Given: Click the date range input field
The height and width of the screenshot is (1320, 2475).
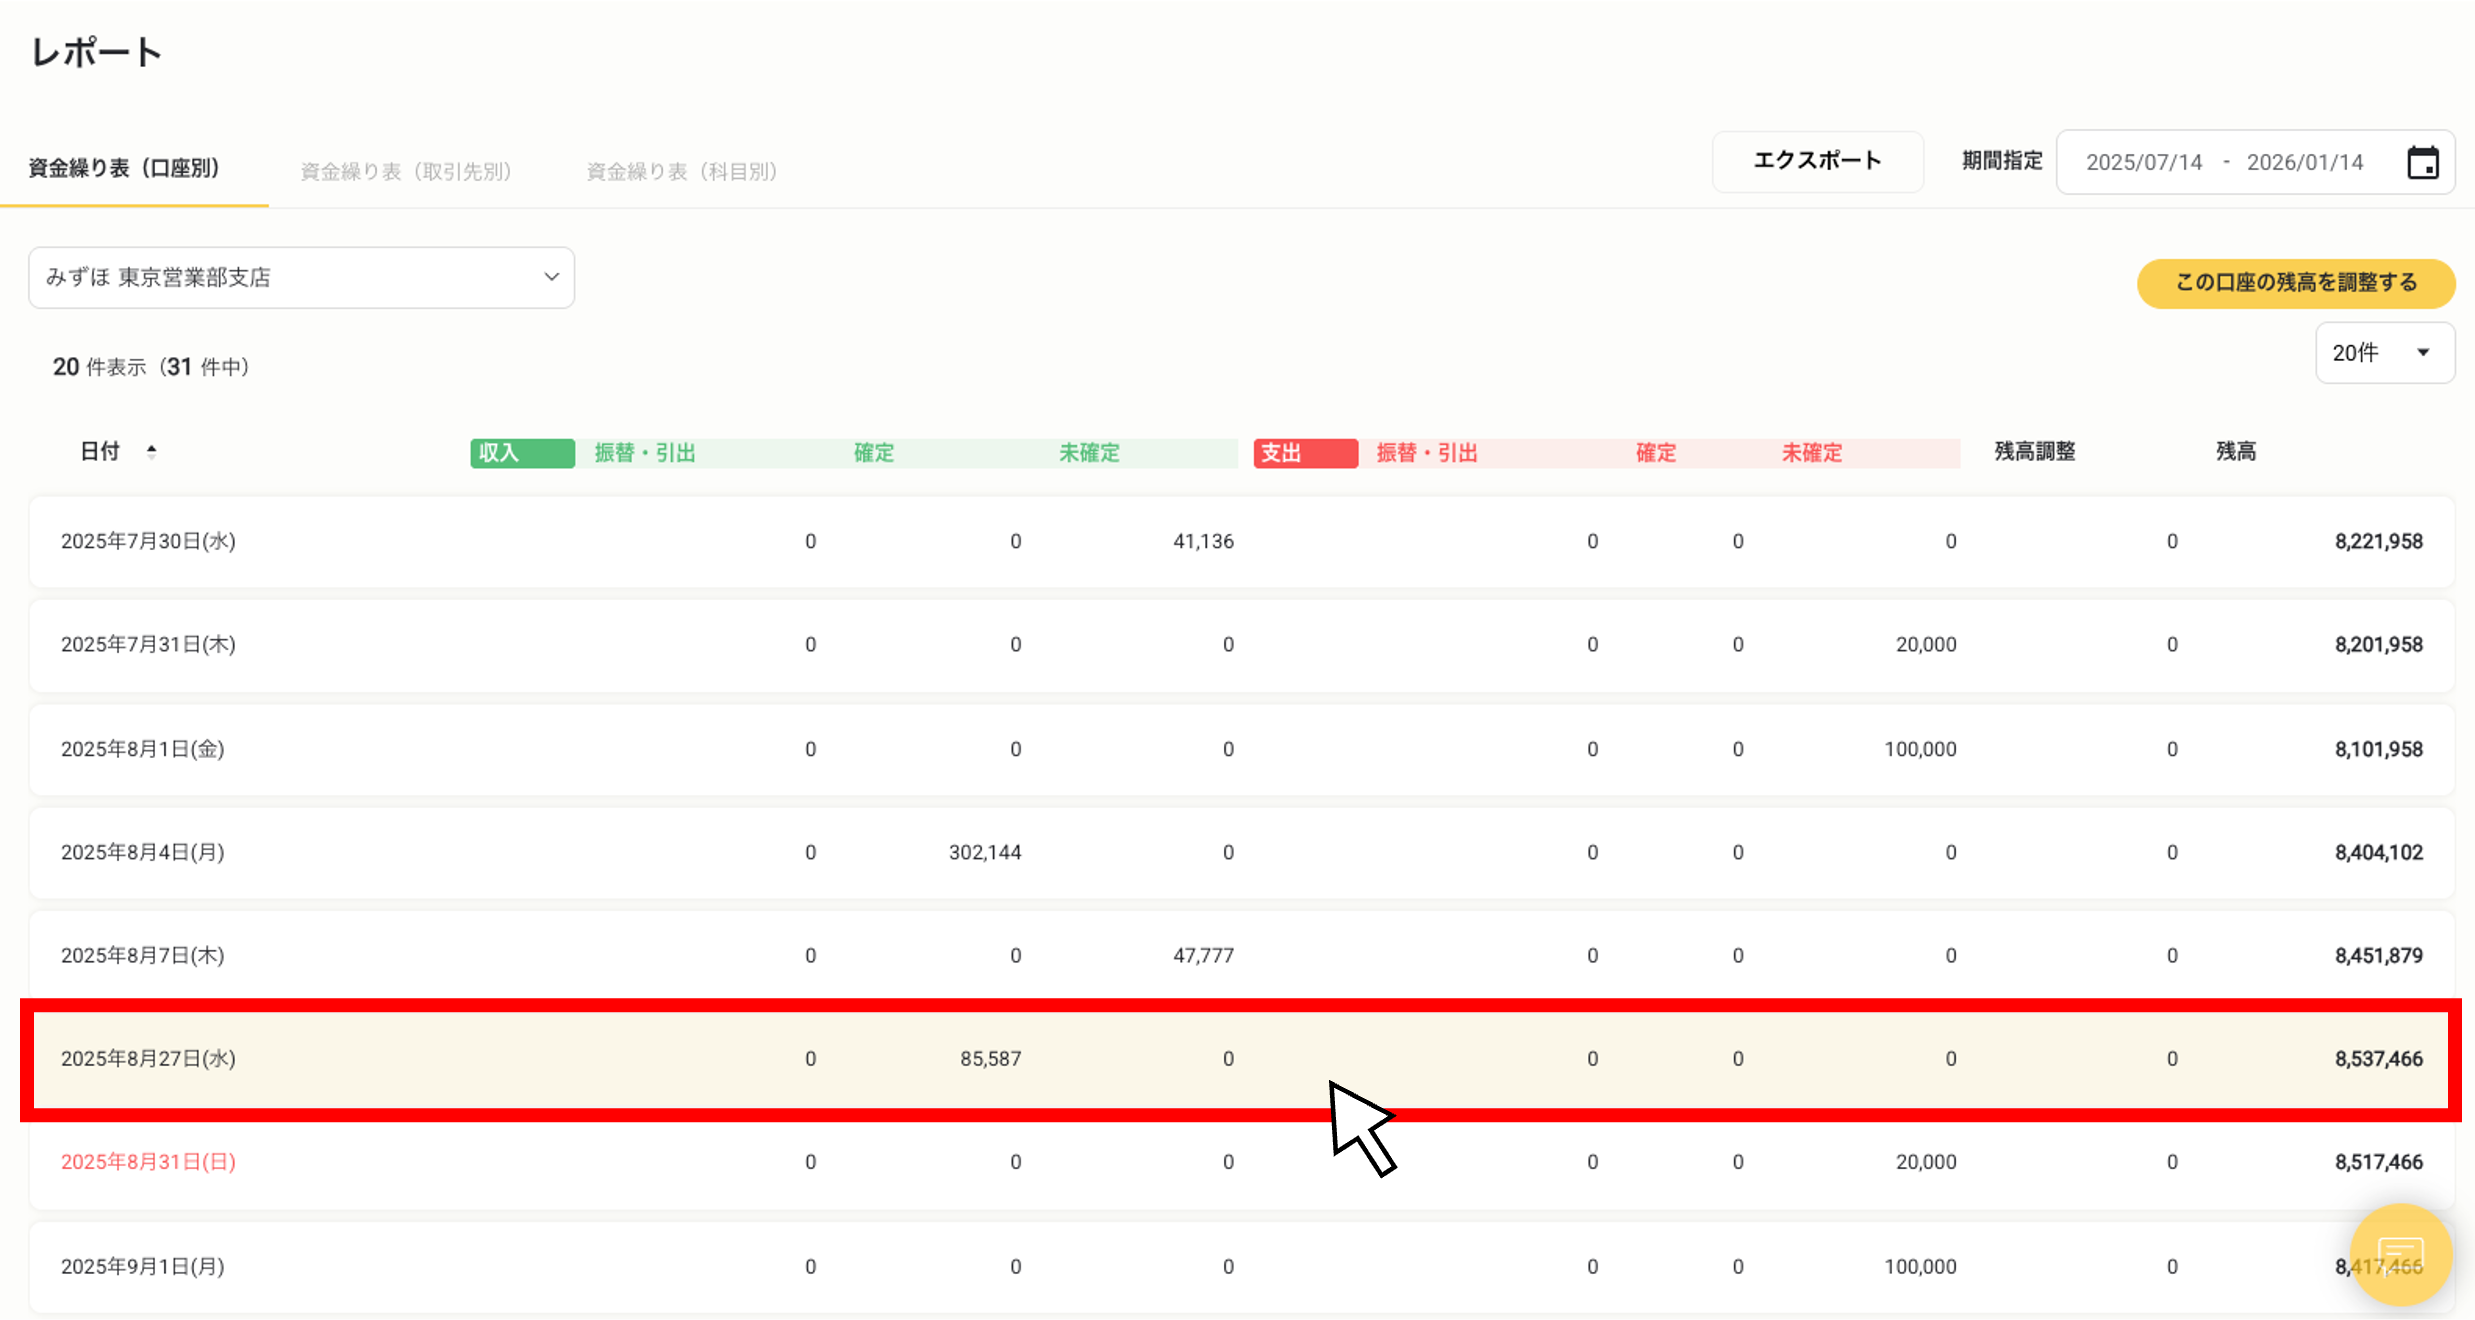Looking at the screenshot, I should tap(2225, 161).
